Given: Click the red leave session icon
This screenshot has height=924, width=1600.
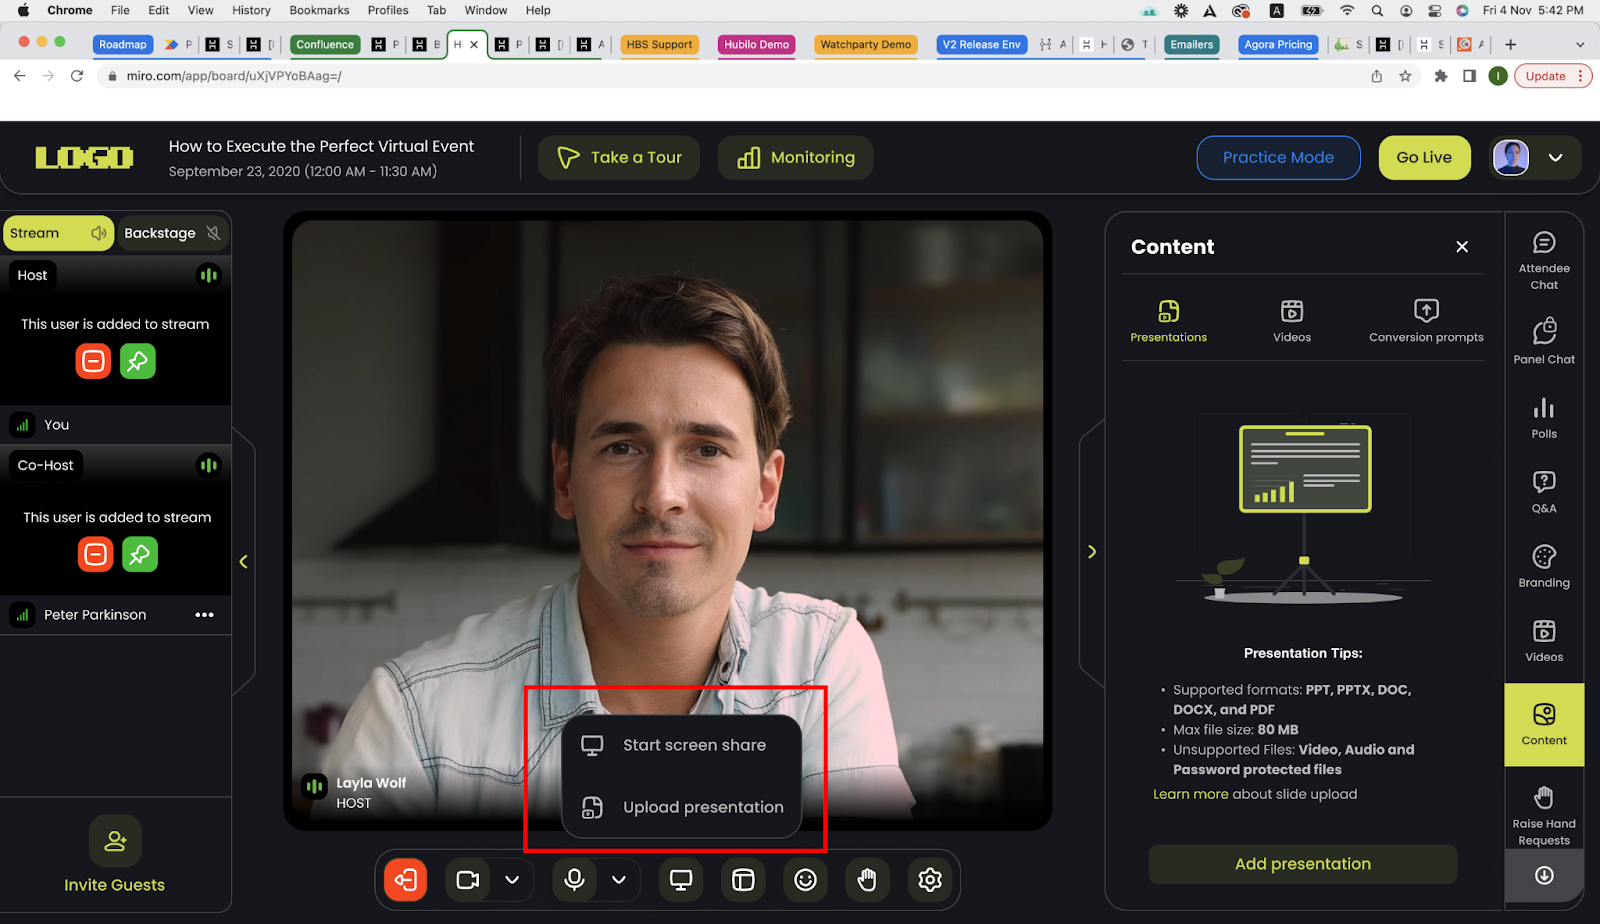Looking at the screenshot, I should point(405,880).
